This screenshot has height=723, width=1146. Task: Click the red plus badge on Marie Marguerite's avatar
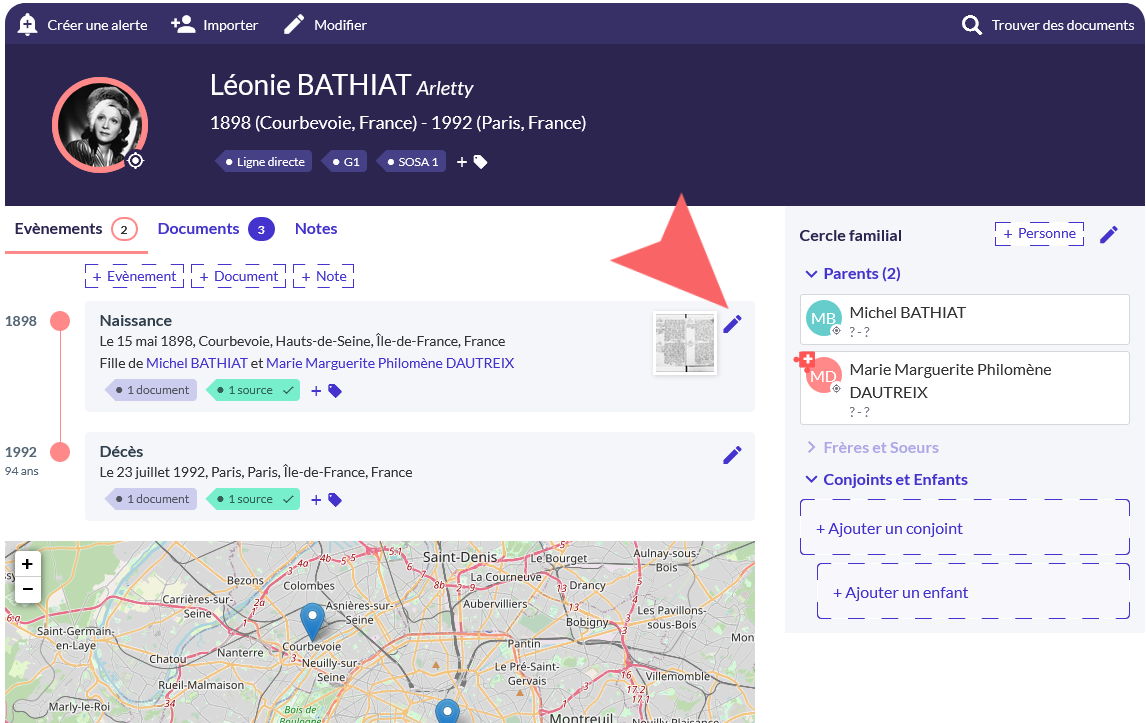pyautogui.click(x=806, y=359)
